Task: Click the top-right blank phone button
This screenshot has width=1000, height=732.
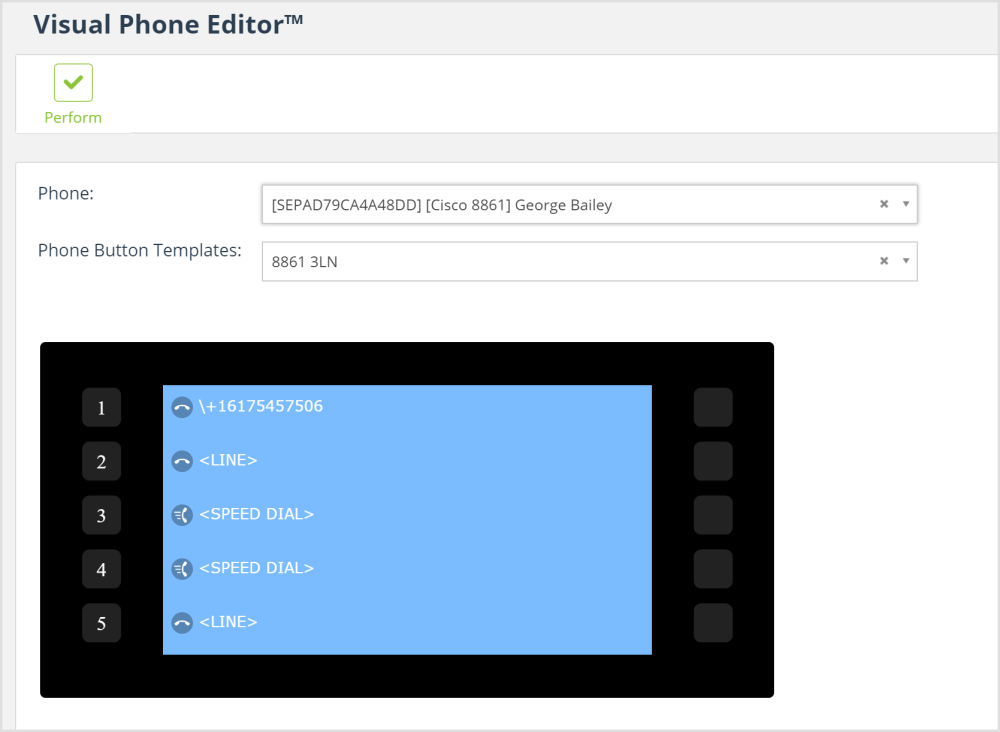Action: (x=713, y=407)
